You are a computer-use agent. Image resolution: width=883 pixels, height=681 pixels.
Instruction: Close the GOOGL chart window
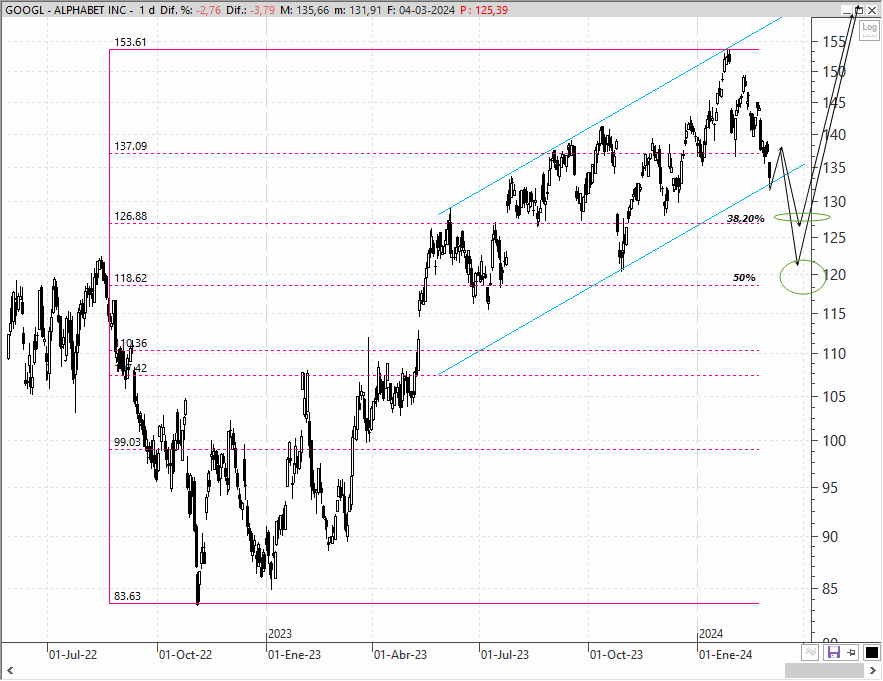point(872,10)
